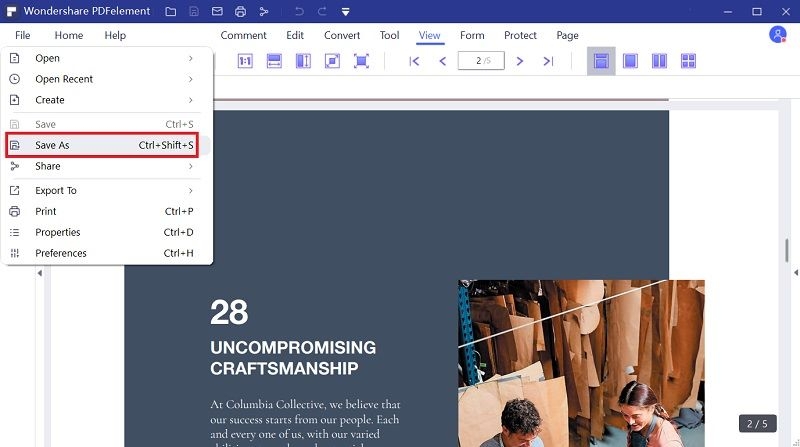Click the Actual Size 1:1 view icon

tap(245, 61)
